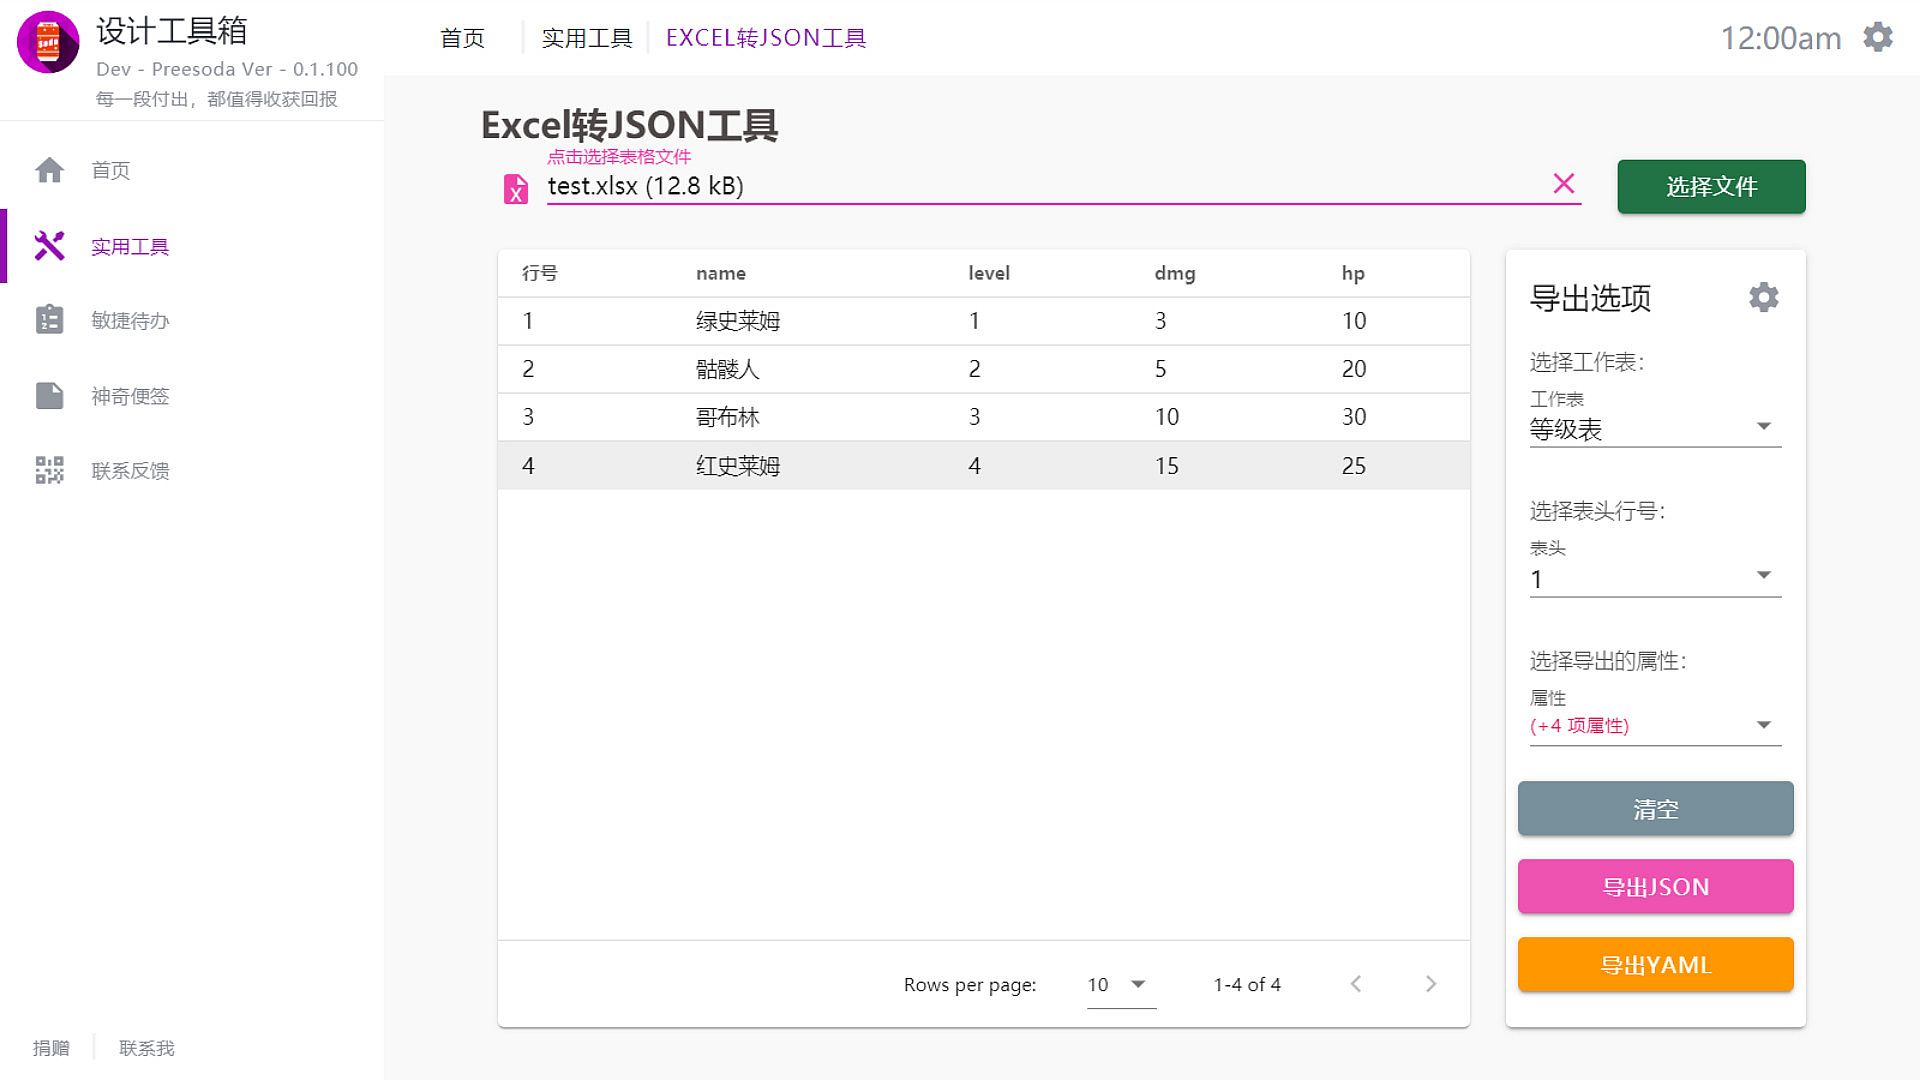Click the test.xlsx file input field
Image resolution: width=1920 pixels, height=1080 pixels.
(x=1040, y=186)
